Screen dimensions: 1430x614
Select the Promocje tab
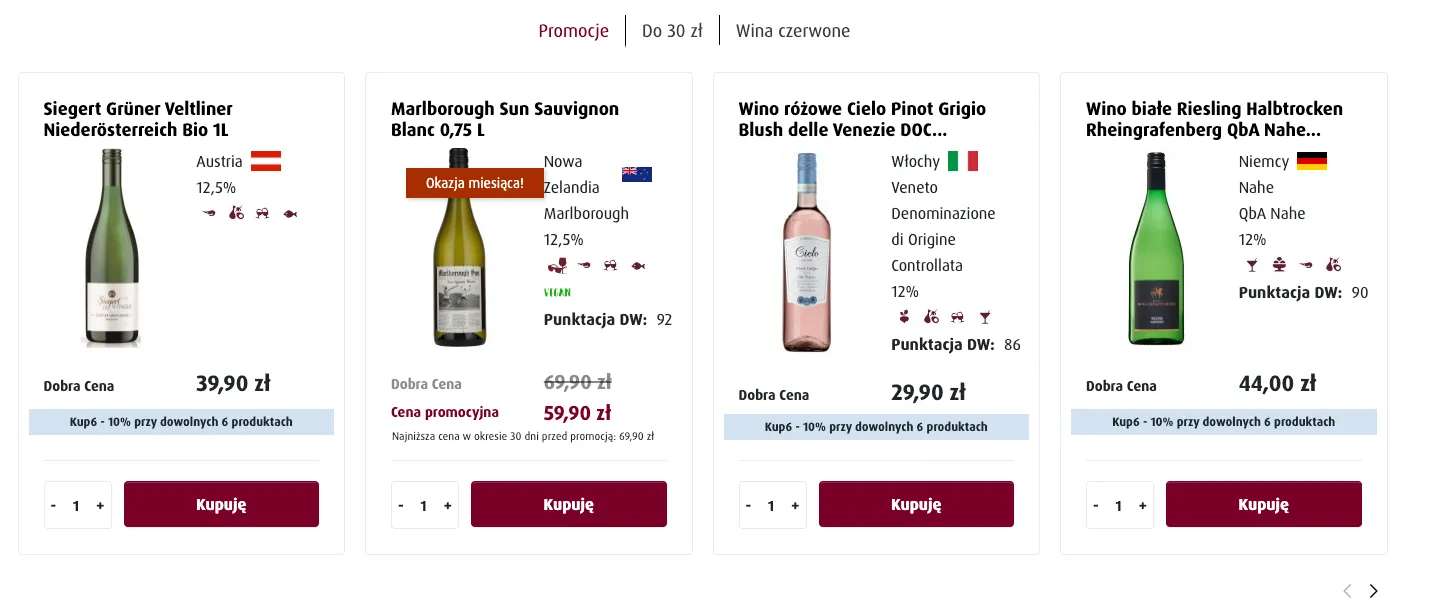pos(573,31)
